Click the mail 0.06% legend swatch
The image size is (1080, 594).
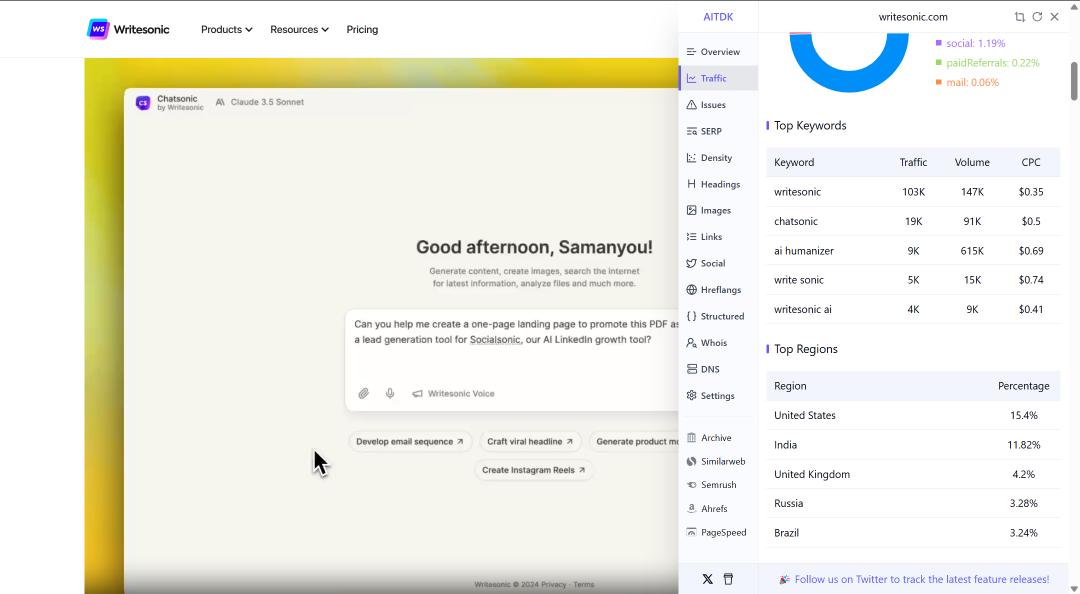938,83
